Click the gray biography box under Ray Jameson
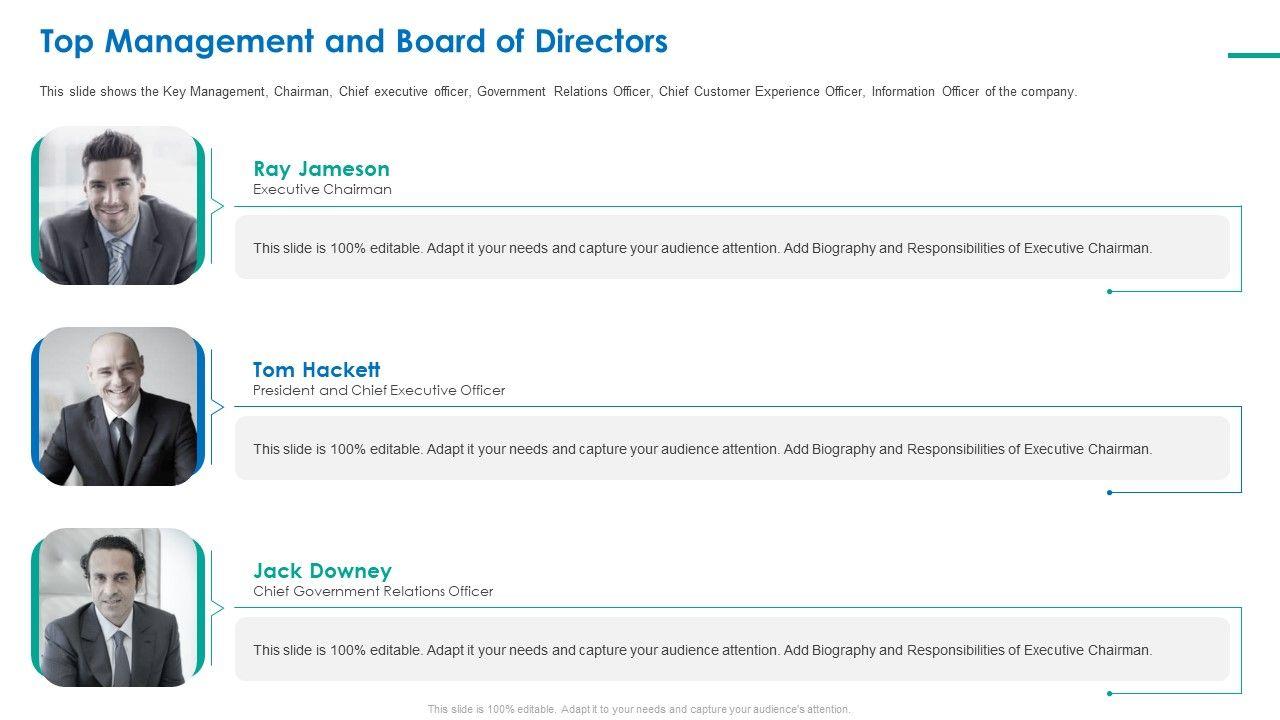This screenshot has height=720, width=1280. (732, 247)
